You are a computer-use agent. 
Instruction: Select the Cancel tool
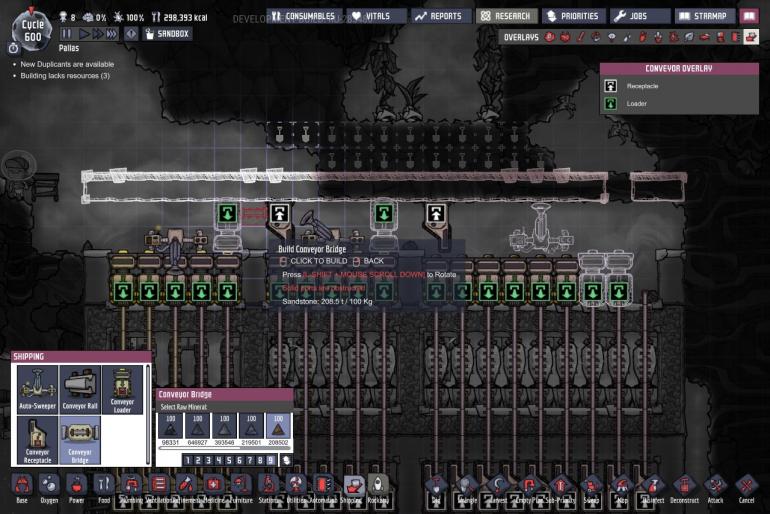click(x=746, y=488)
